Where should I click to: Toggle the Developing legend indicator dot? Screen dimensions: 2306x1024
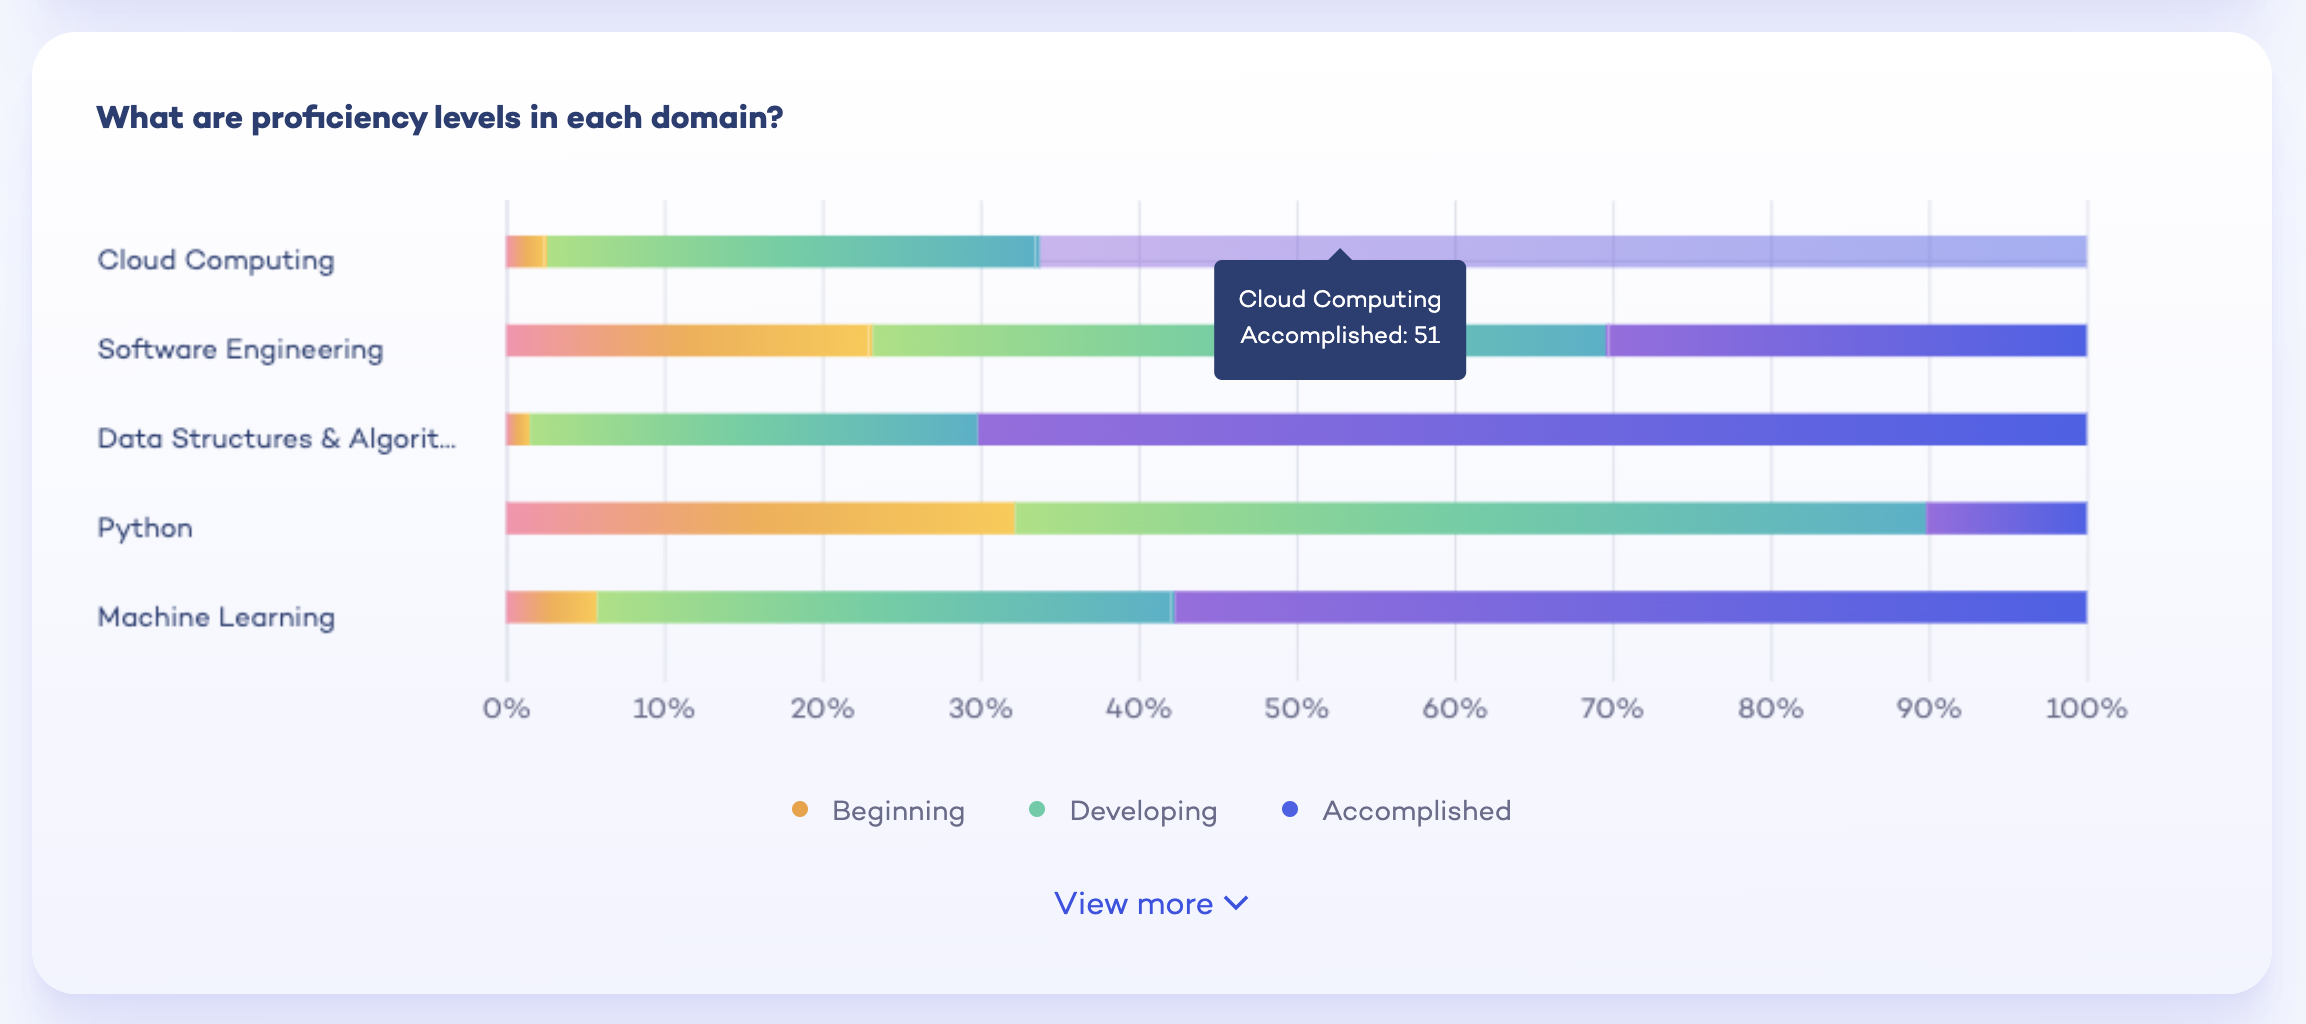tap(1038, 808)
